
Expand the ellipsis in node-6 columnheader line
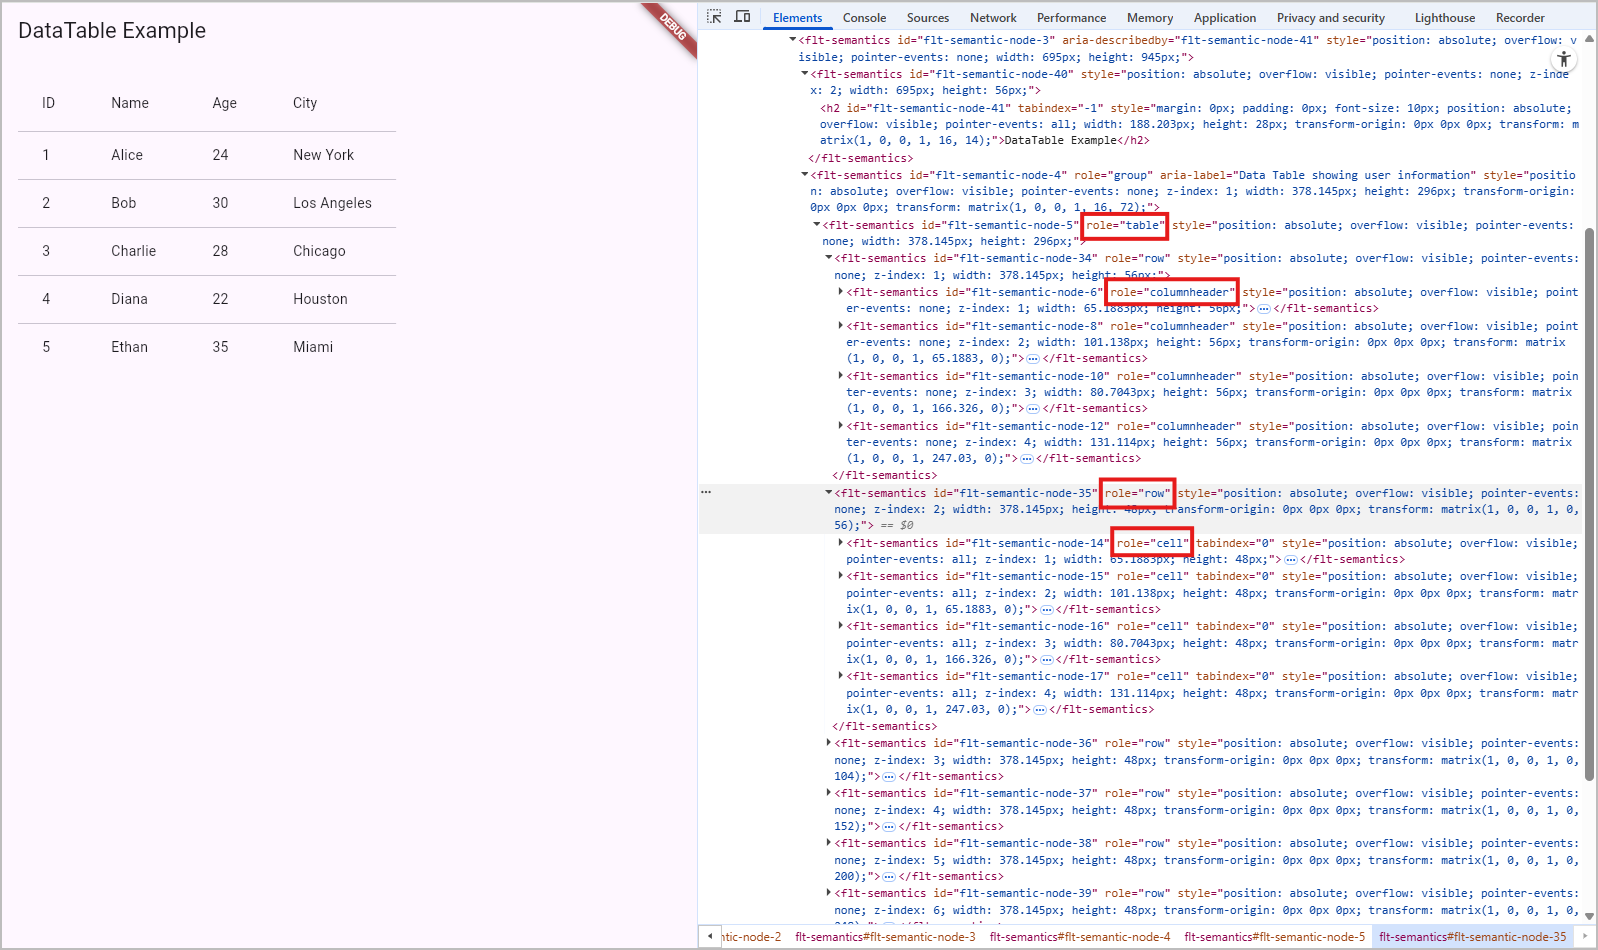[x=1264, y=309]
